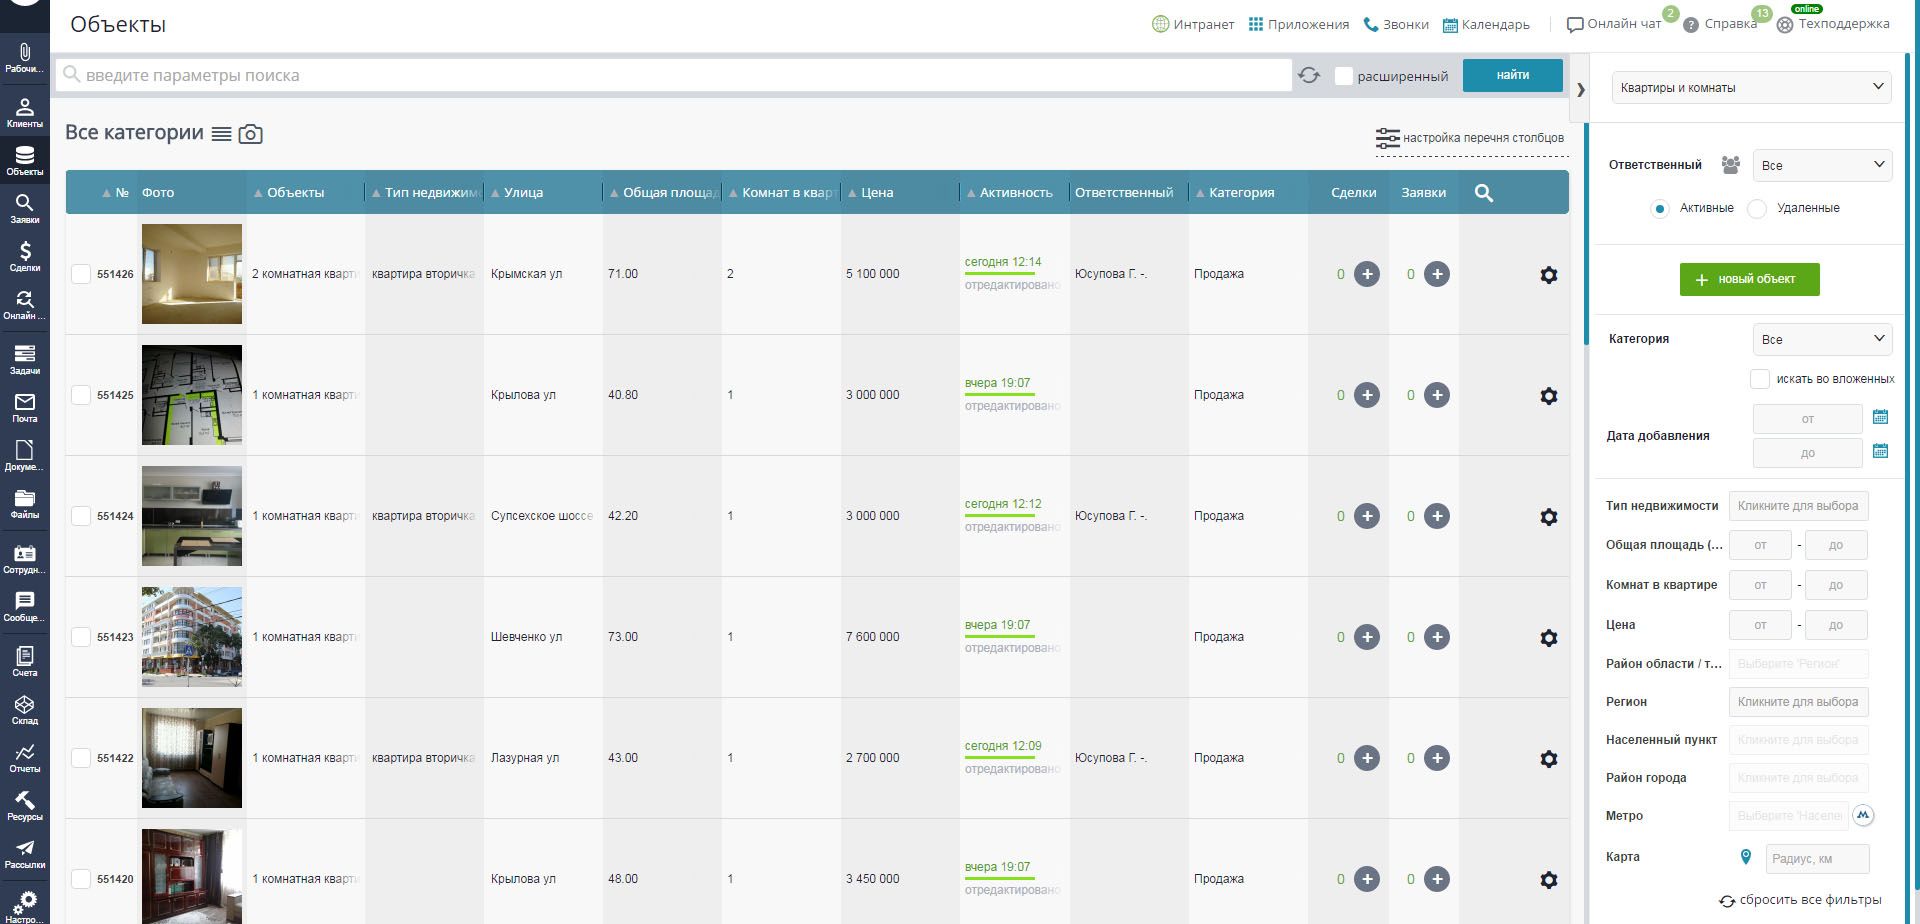Screen dimensions: 1920x924
Task: Sort by Активность column header
Action: point(1016,193)
